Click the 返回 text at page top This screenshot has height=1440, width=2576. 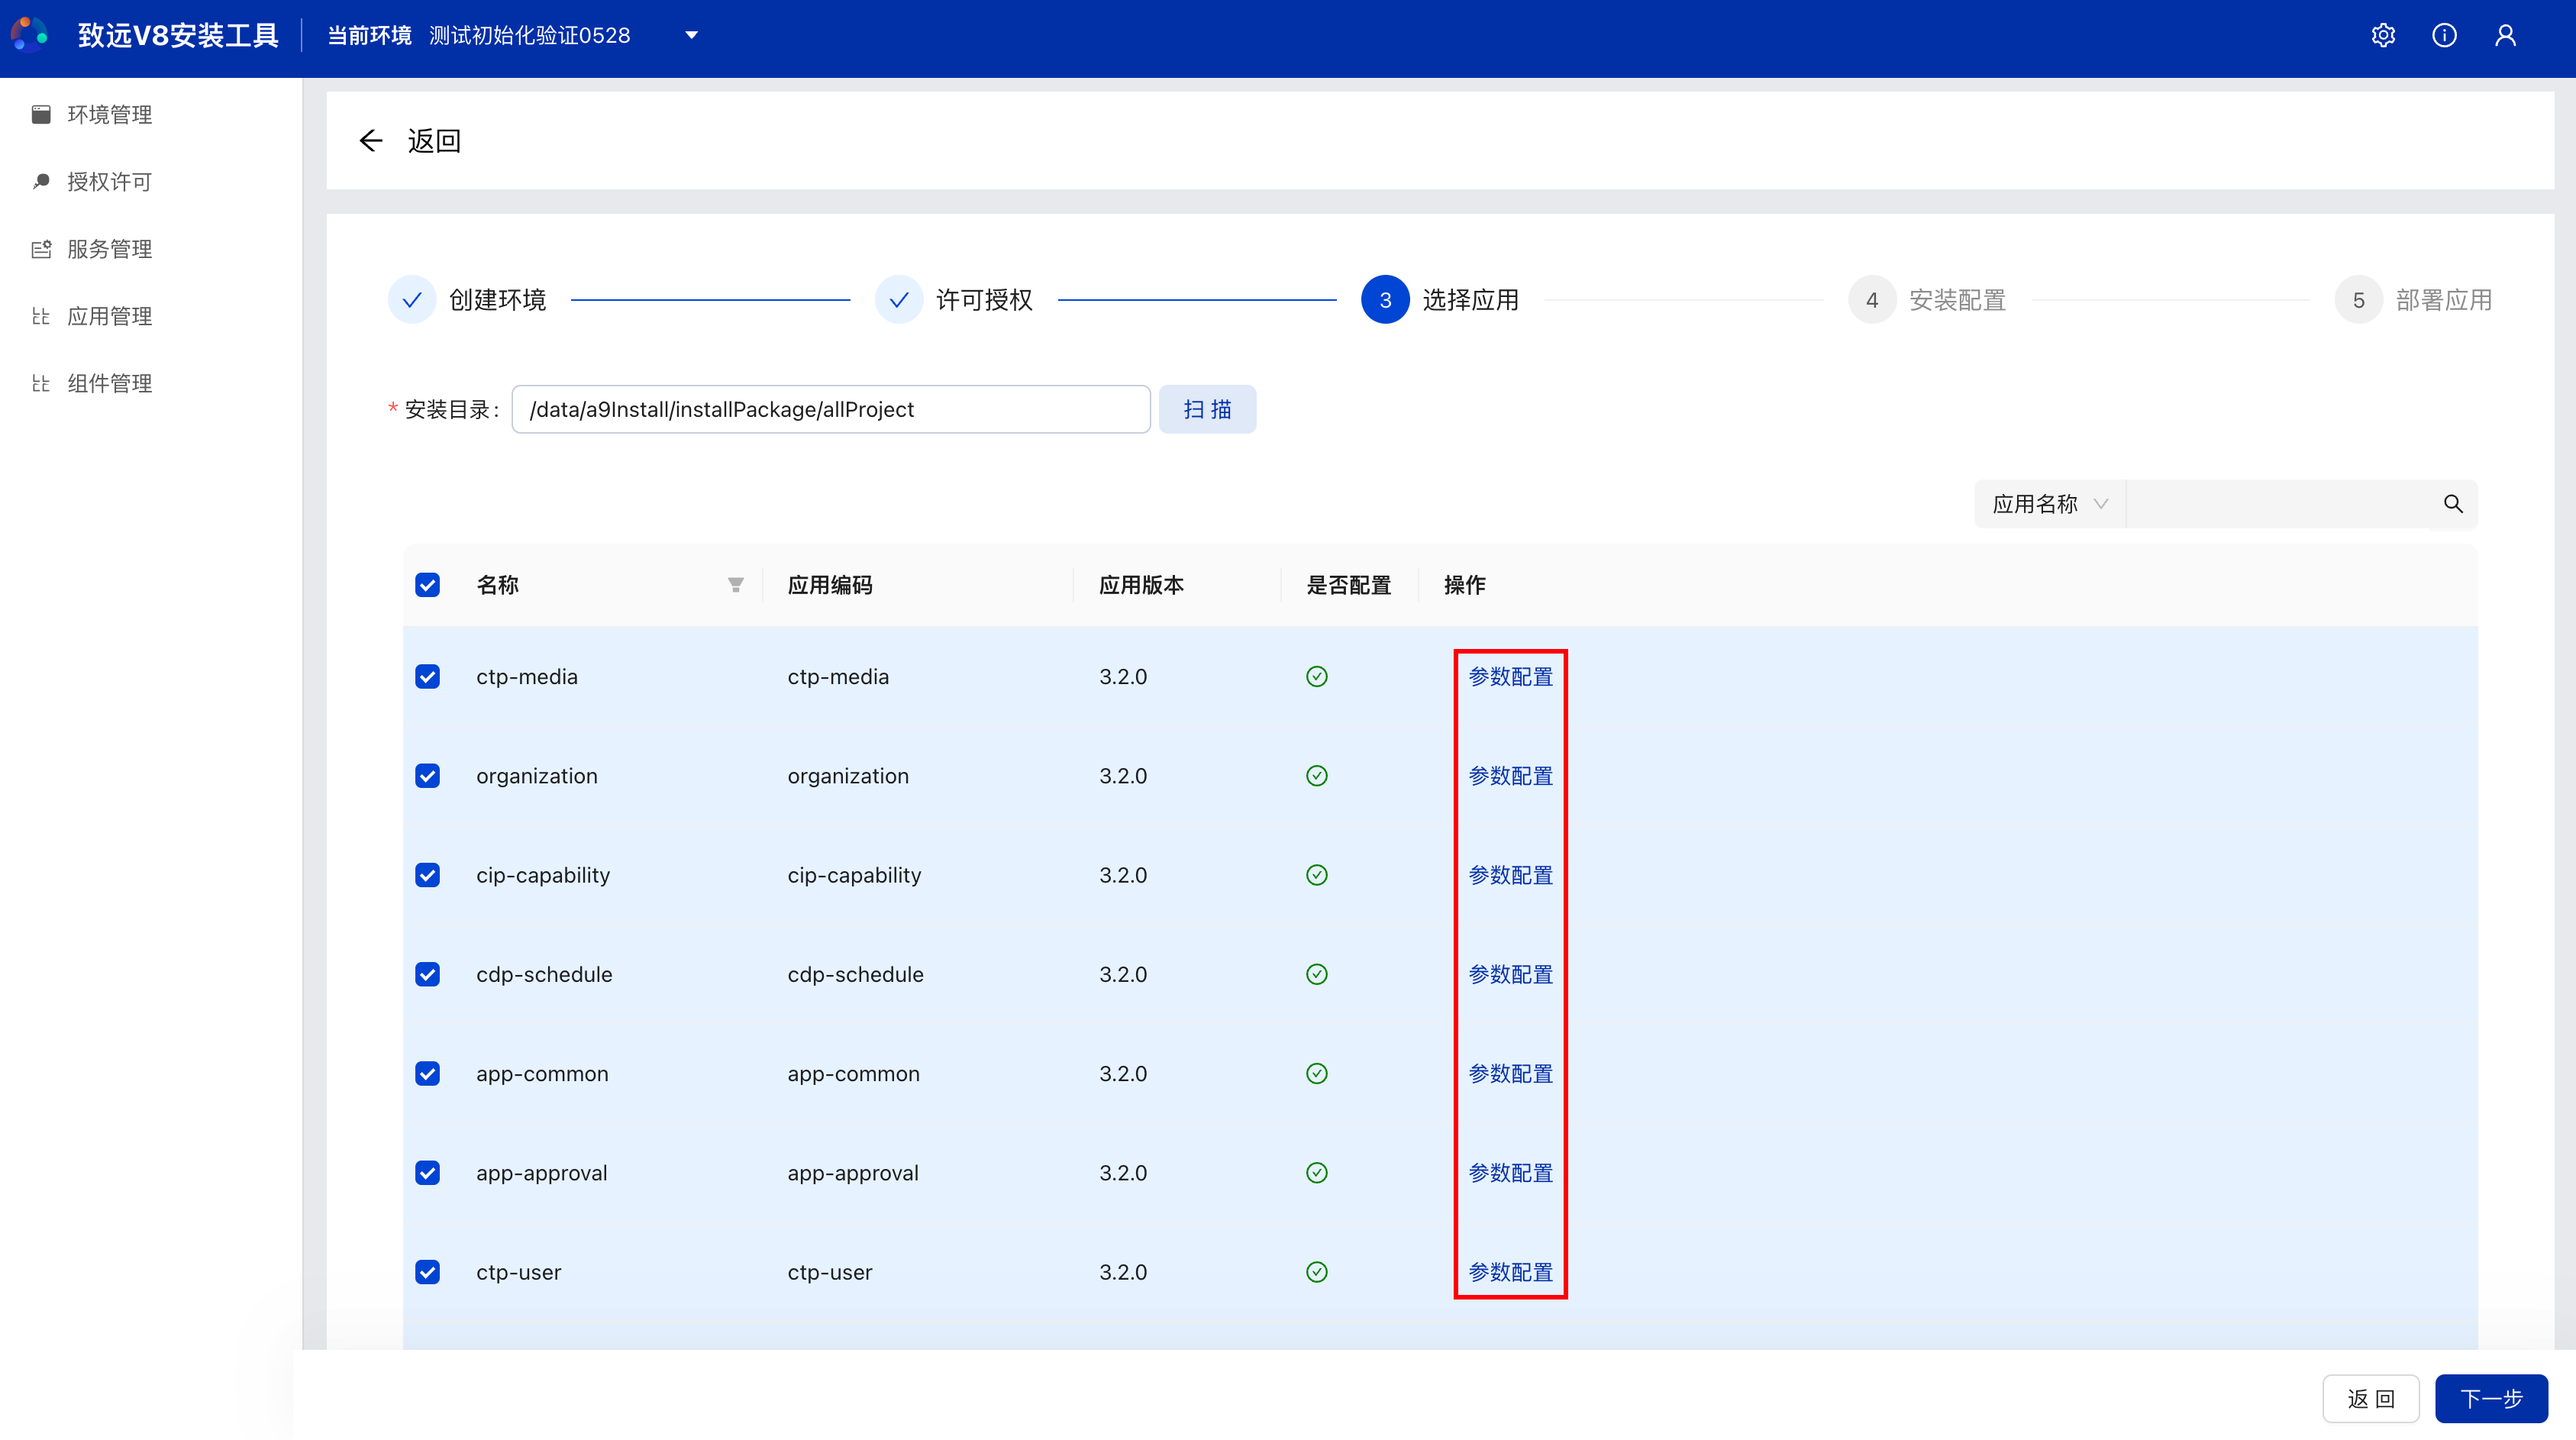pos(434,140)
